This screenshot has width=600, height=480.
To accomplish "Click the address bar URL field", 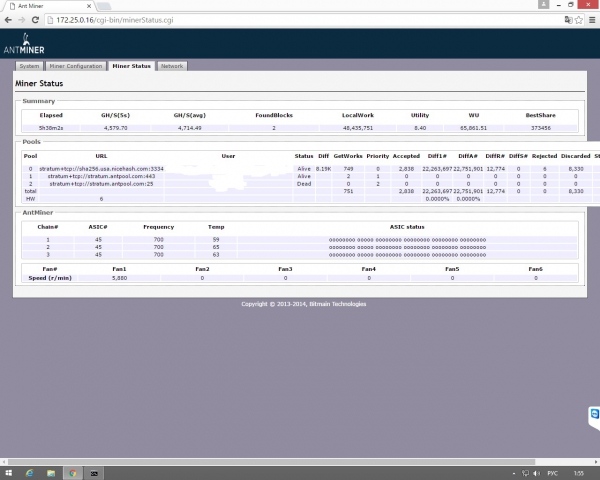I will (304, 20).
